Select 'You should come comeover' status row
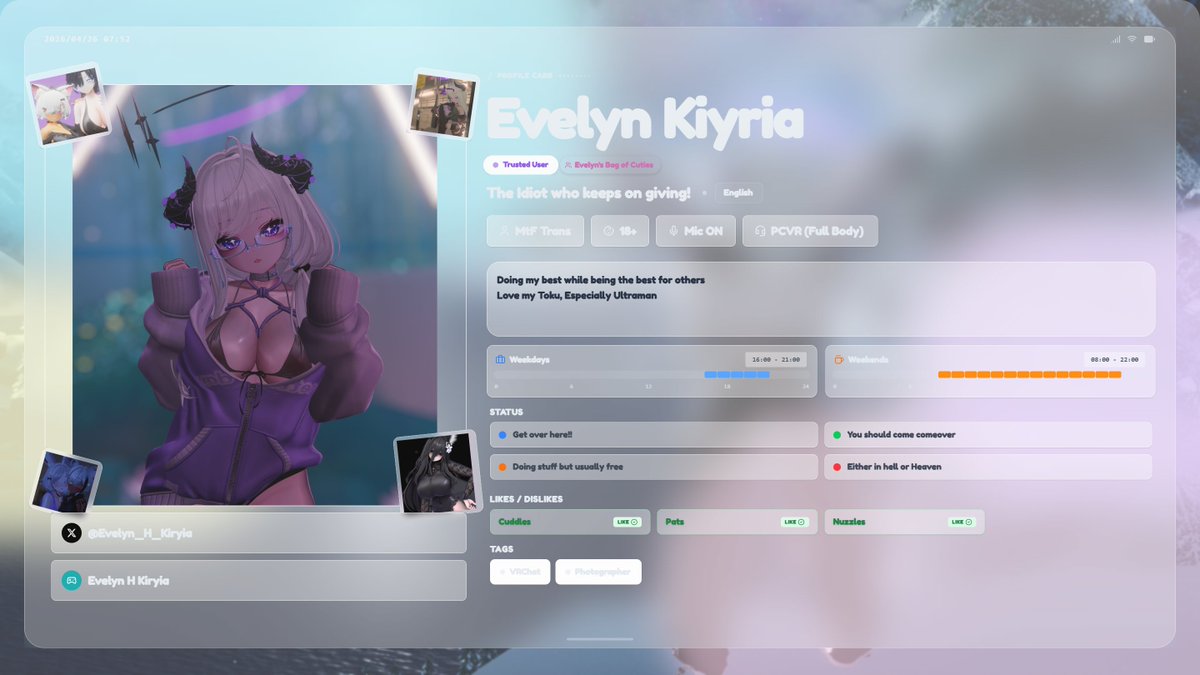The height and width of the screenshot is (675, 1200). (x=988, y=435)
